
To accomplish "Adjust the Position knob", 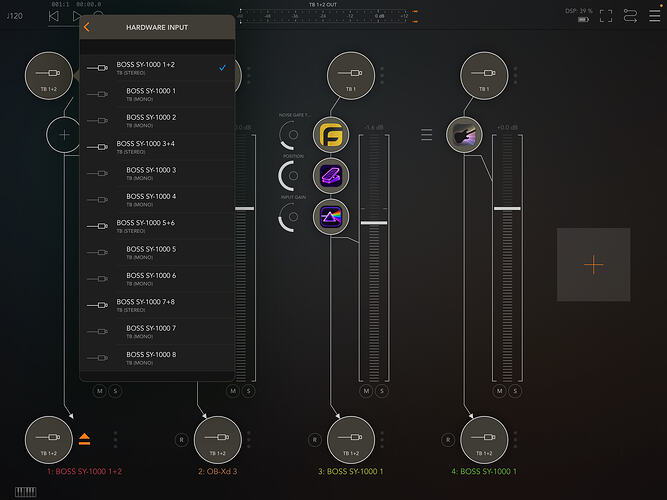I will pyautogui.click(x=291, y=176).
